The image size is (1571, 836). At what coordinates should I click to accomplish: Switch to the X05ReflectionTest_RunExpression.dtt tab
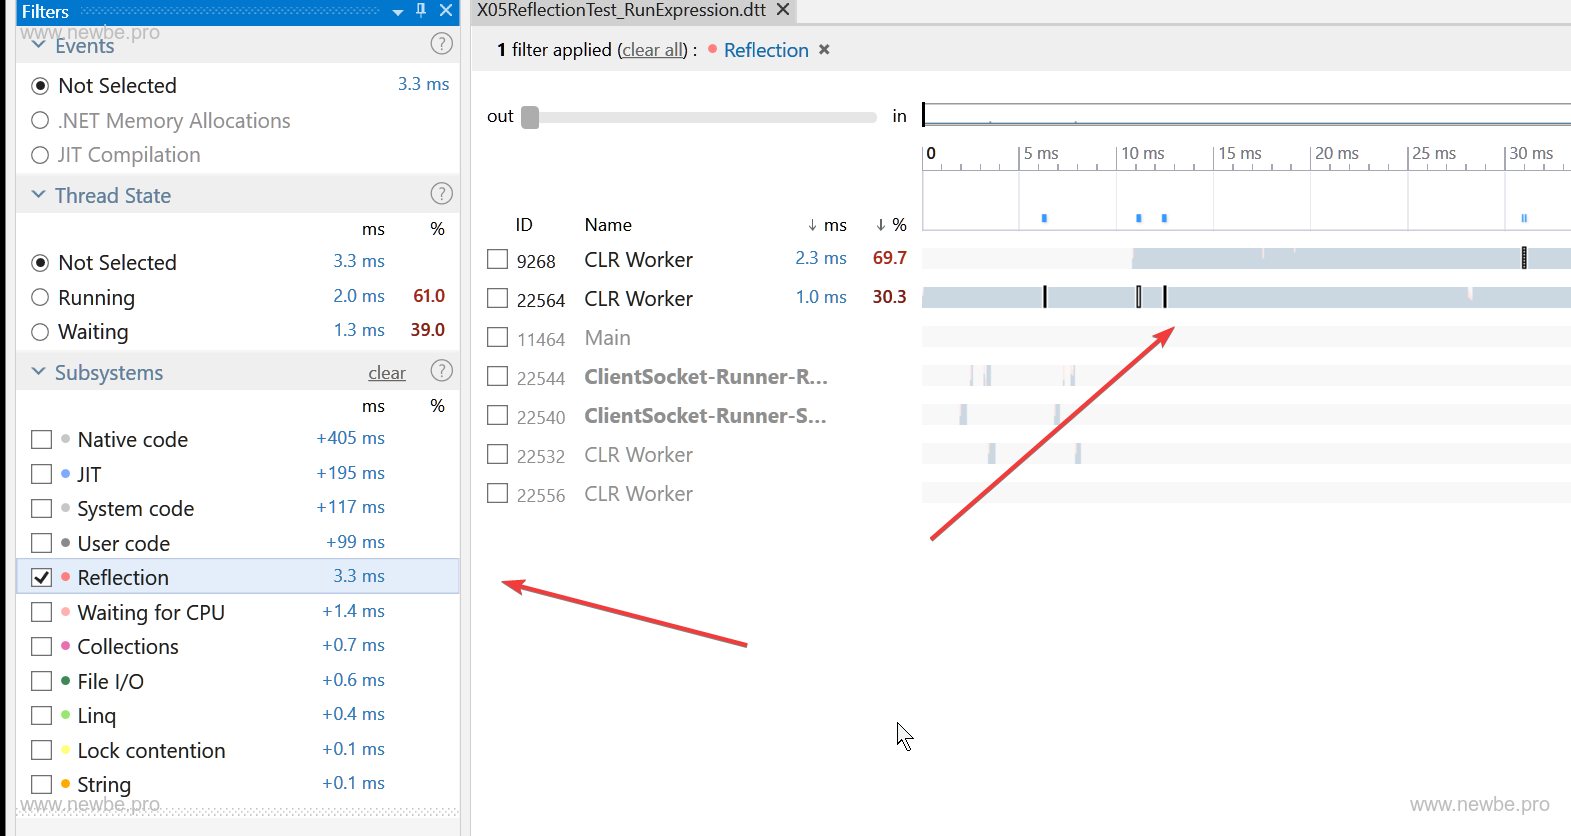(x=621, y=10)
